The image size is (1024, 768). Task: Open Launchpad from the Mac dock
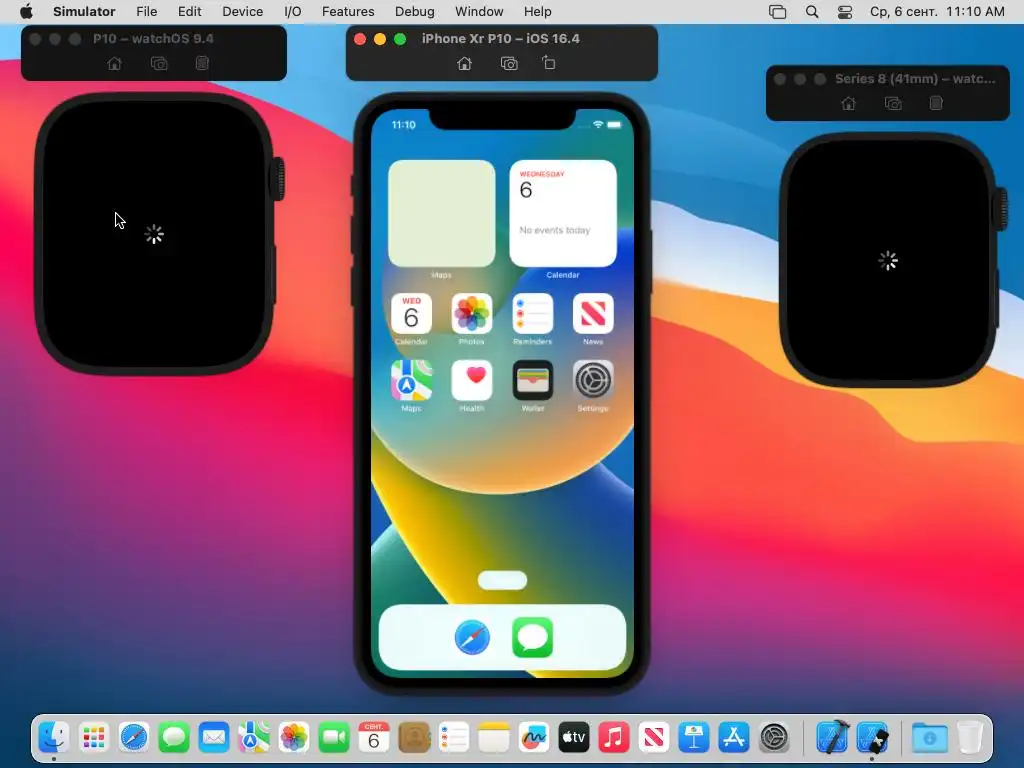94,737
